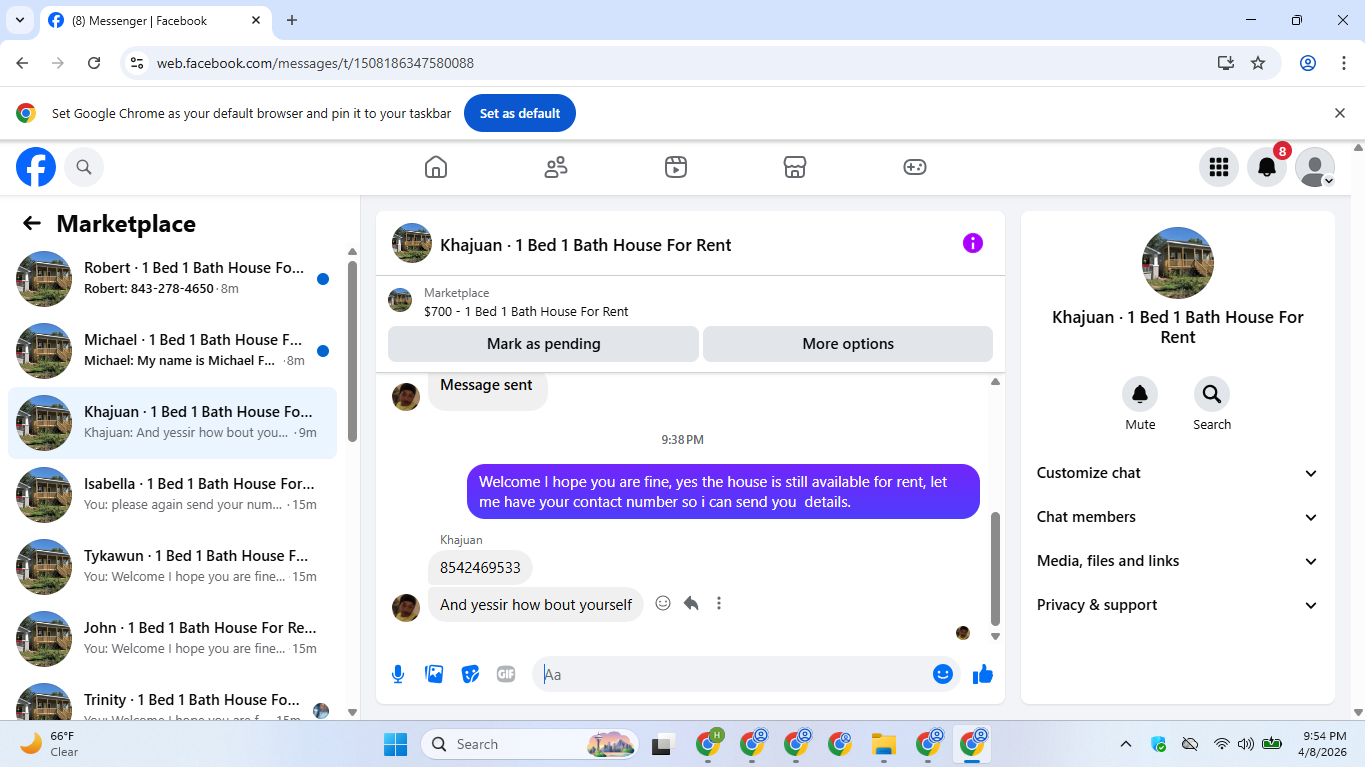This screenshot has height=767, width=1365.
Task: Open the Marketplace storefront icon
Action: (x=795, y=167)
